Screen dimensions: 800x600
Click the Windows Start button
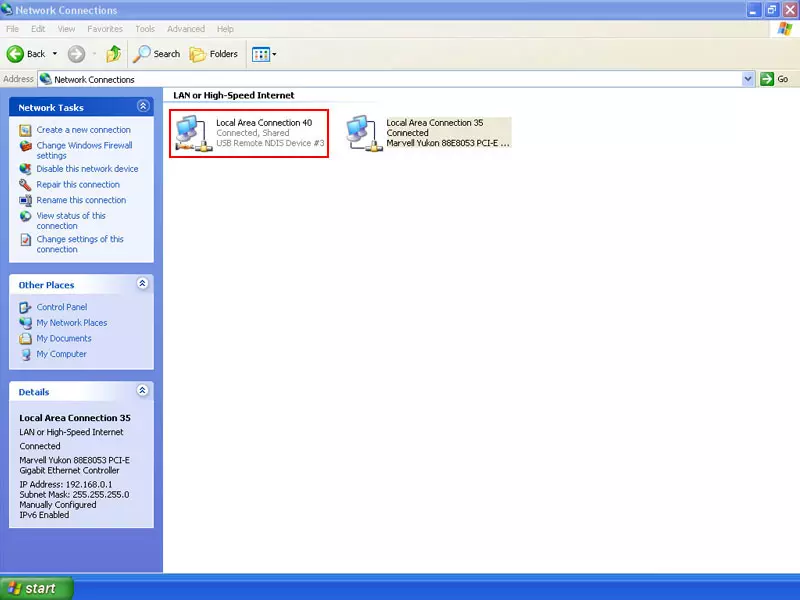[37, 588]
